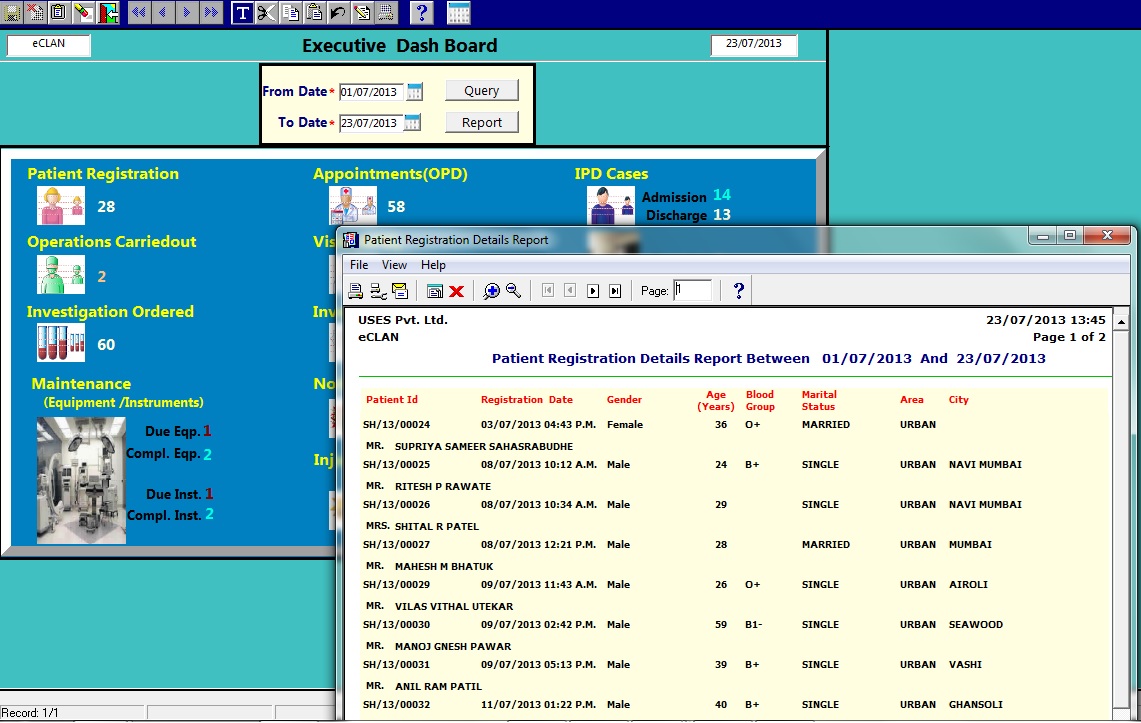Open report viewer help question mark
Screen dimensions: 1141x723
pos(739,291)
